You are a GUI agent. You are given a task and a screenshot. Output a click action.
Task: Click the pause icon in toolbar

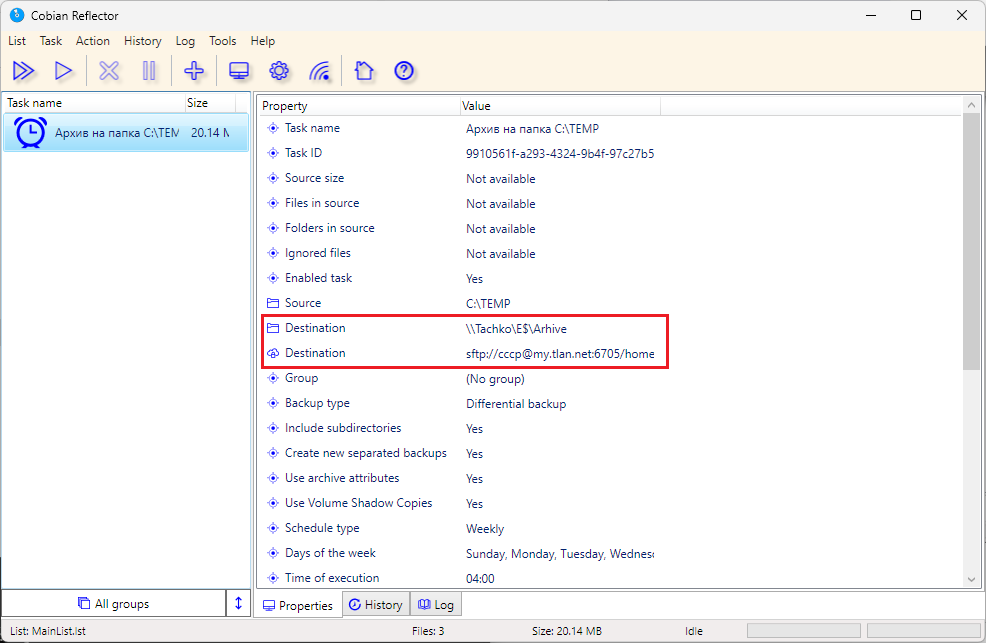click(x=149, y=71)
